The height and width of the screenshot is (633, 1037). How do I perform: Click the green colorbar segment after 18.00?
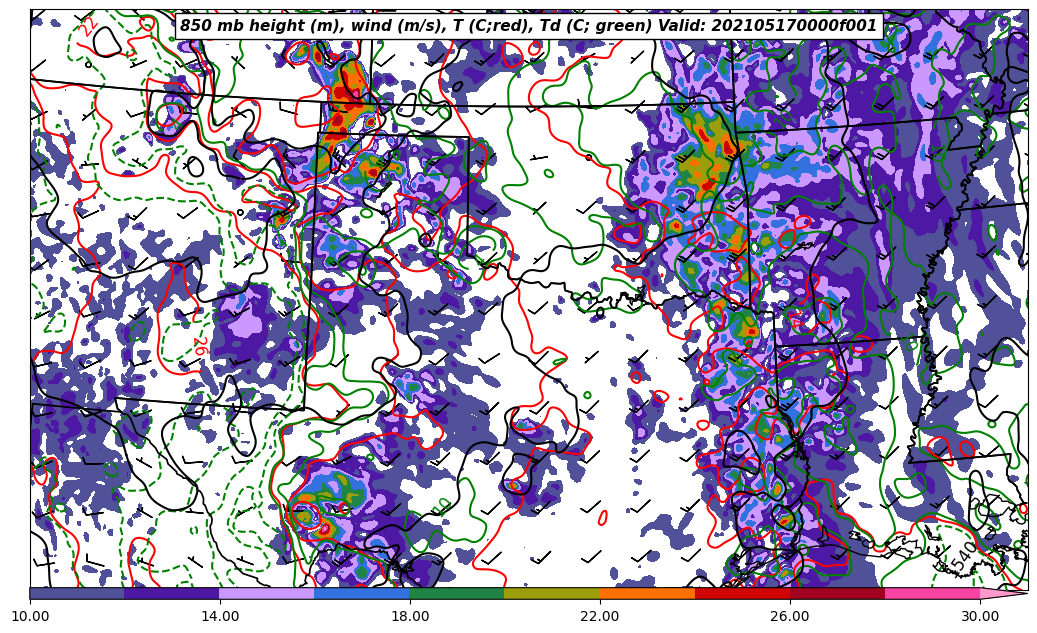(x=456, y=593)
